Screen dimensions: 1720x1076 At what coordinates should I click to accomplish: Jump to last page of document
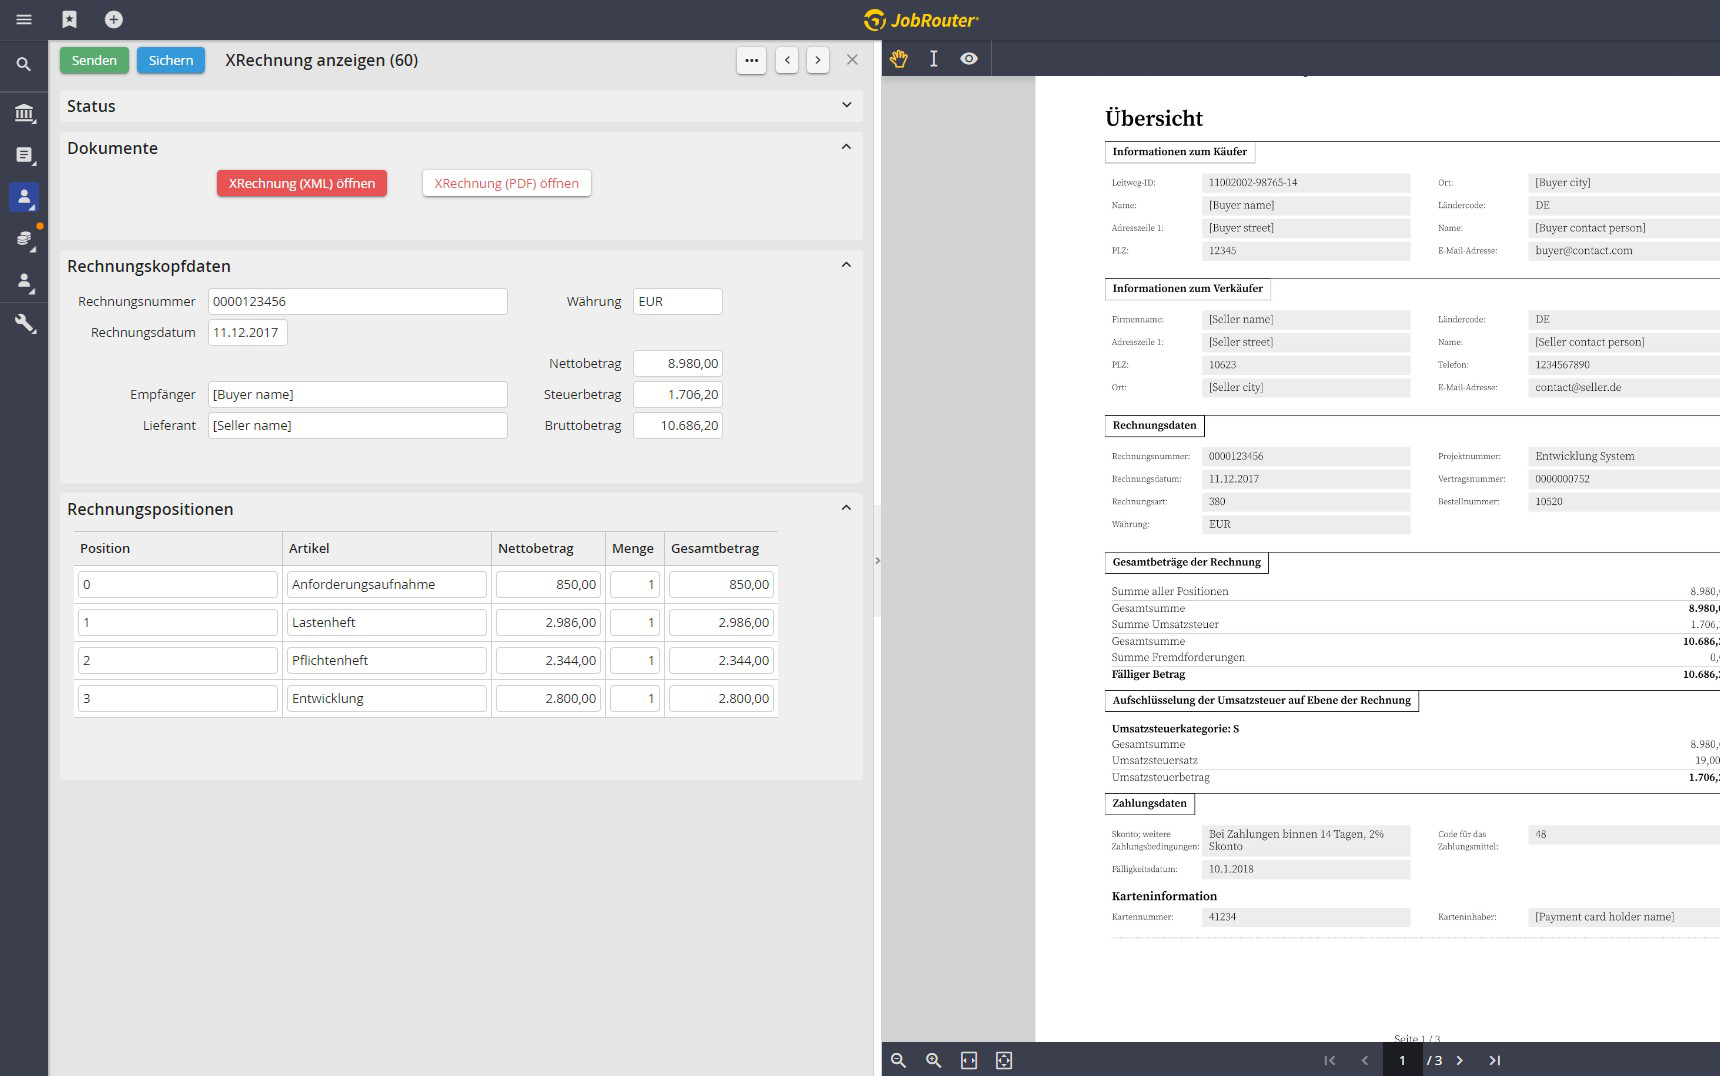click(1494, 1060)
